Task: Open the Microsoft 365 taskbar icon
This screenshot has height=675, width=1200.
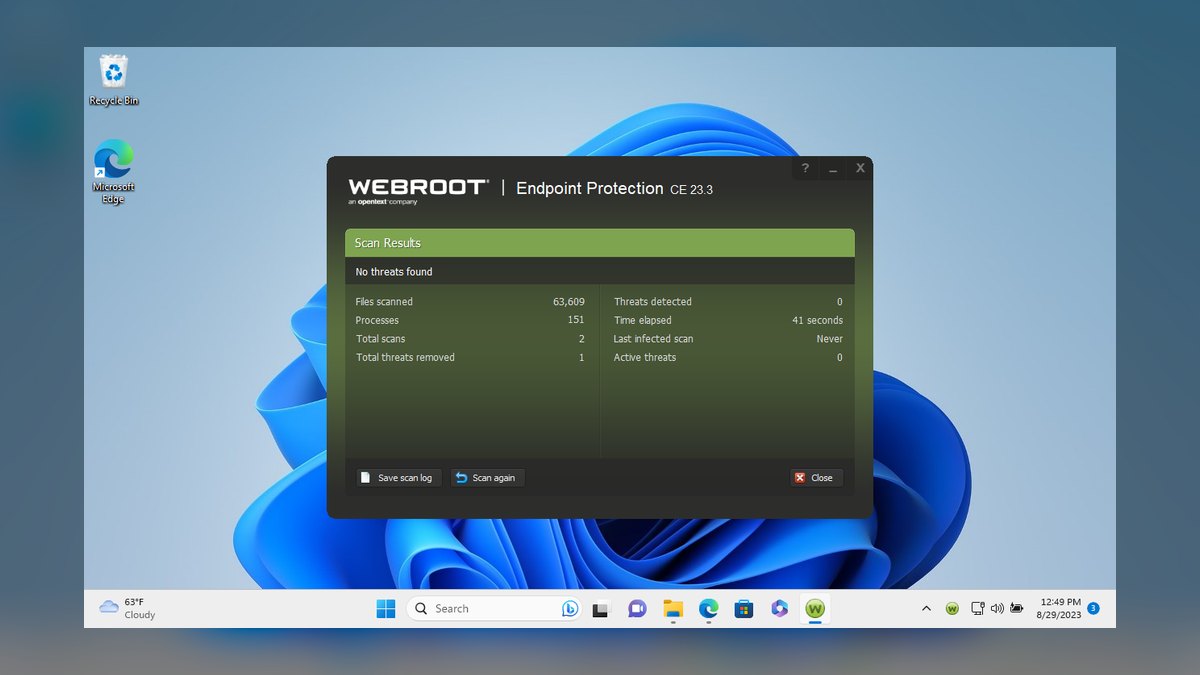Action: click(x=780, y=608)
